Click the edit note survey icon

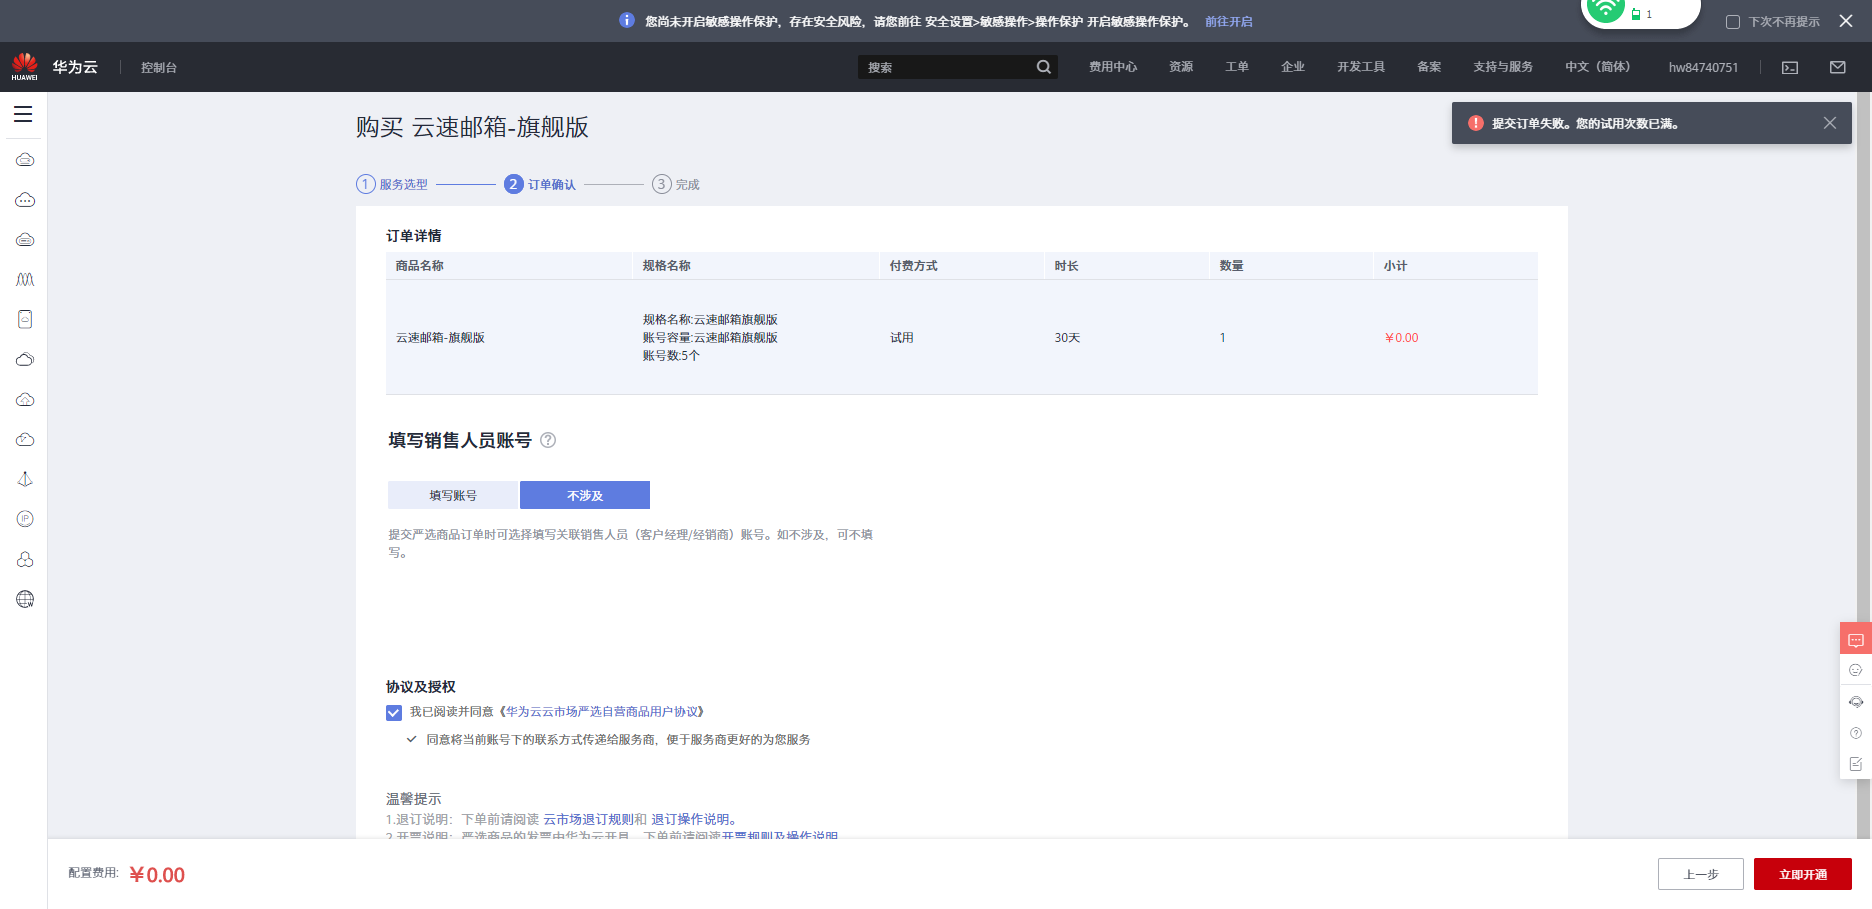point(1856,764)
